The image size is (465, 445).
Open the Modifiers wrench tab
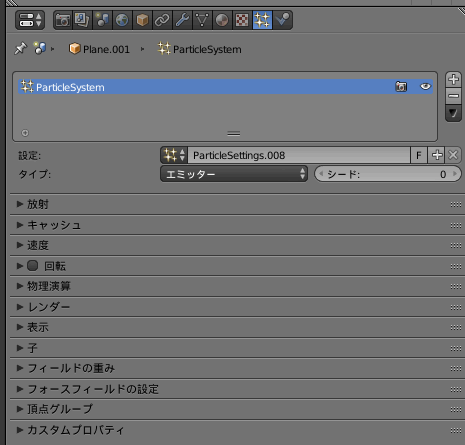click(x=182, y=20)
